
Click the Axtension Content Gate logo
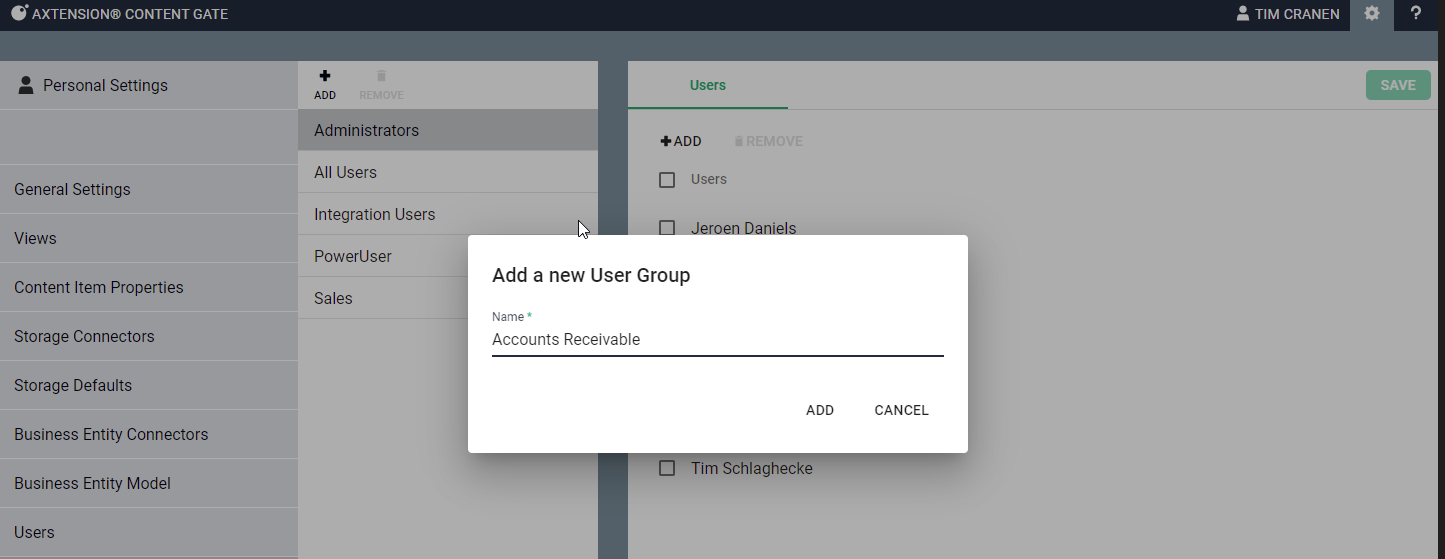pos(19,14)
